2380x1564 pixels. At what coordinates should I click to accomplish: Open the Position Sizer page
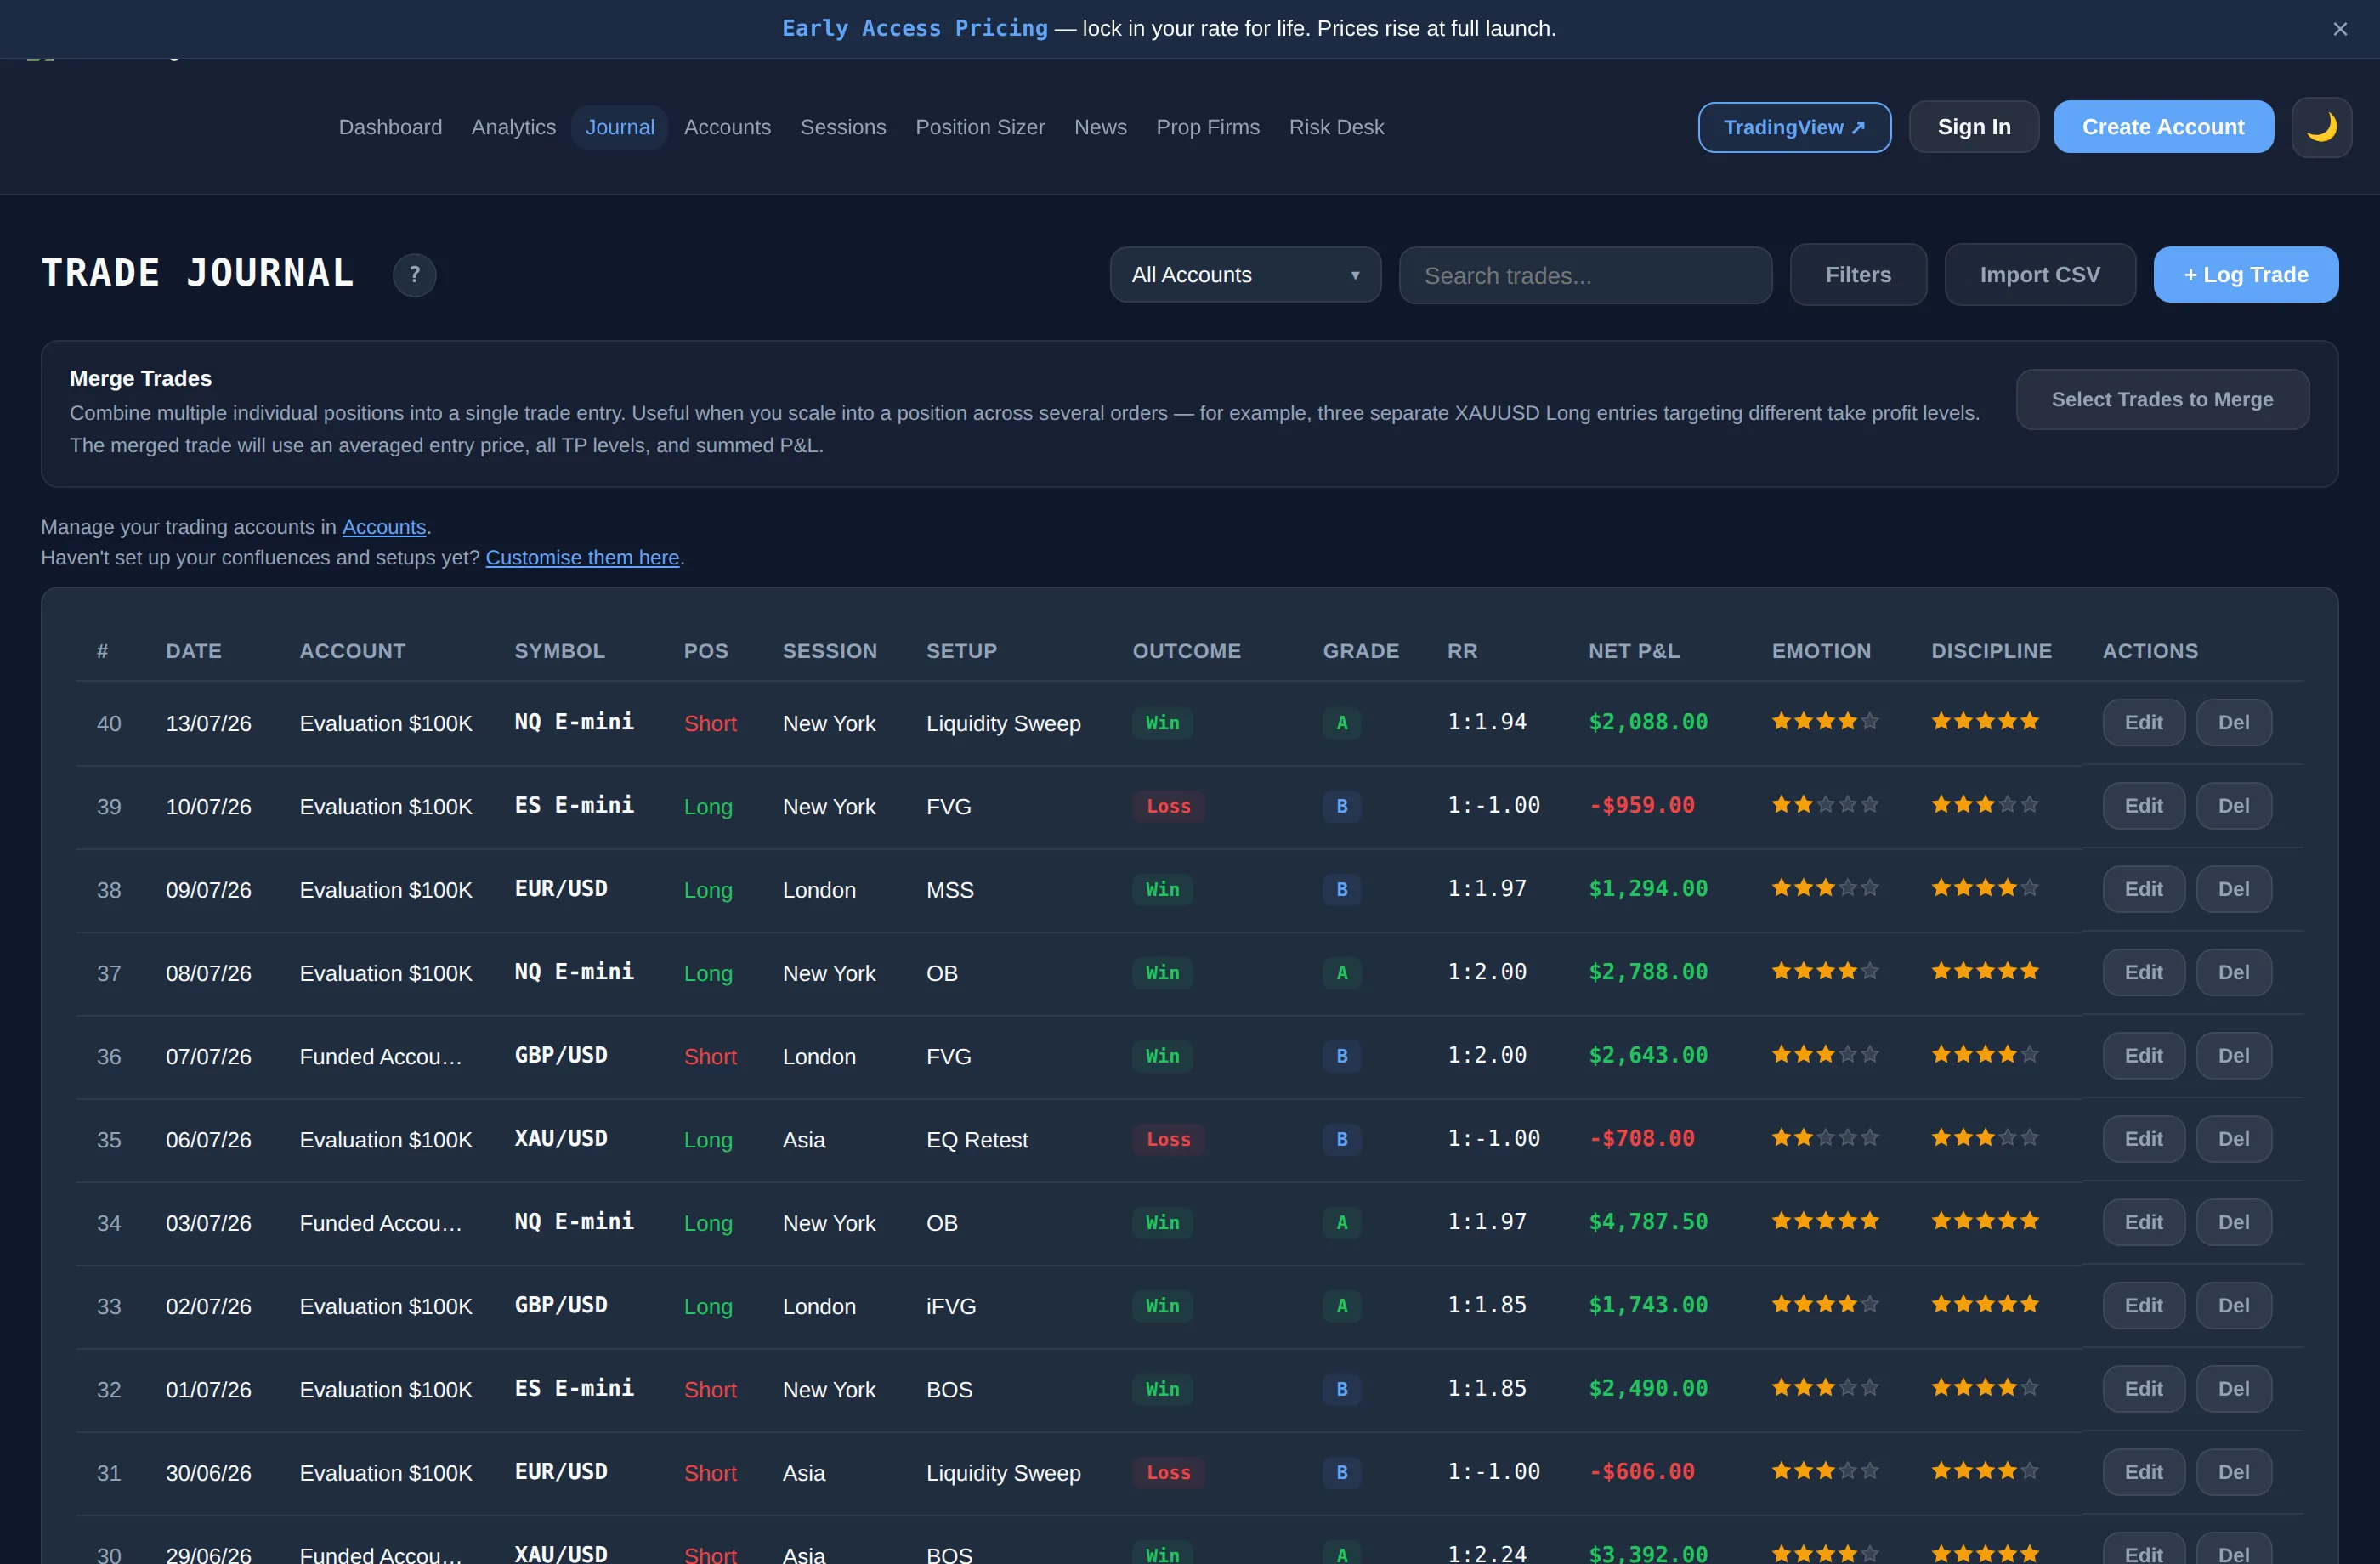tap(980, 127)
